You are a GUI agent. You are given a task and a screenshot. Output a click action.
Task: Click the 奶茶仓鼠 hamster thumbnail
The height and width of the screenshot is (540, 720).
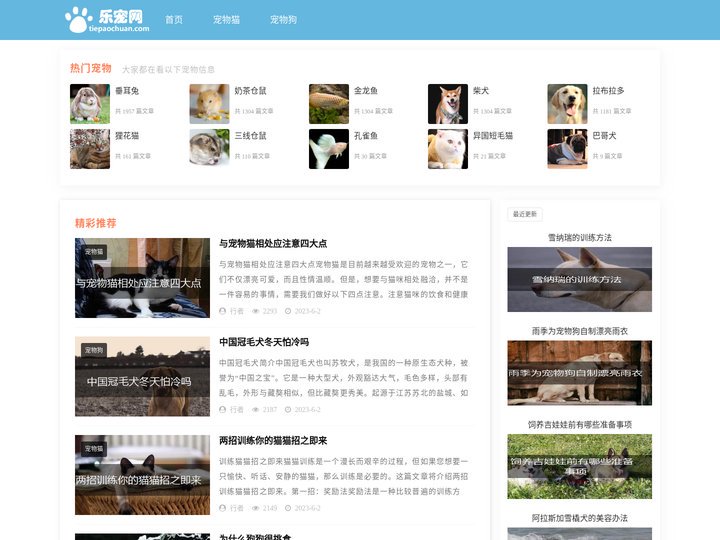[209, 104]
